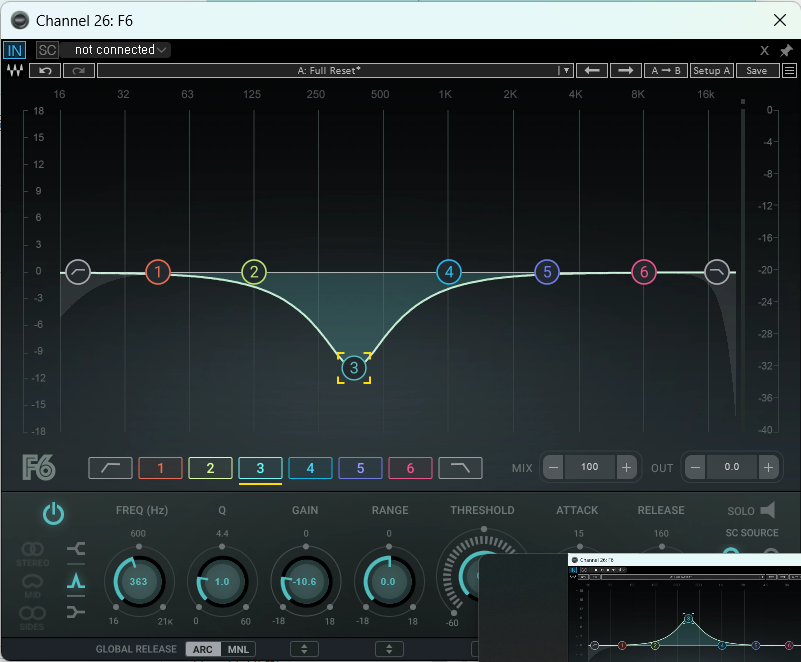Click the redo arrow in the toolbar
Viewport: 801px width, 662px height.
tap(78, 71)
